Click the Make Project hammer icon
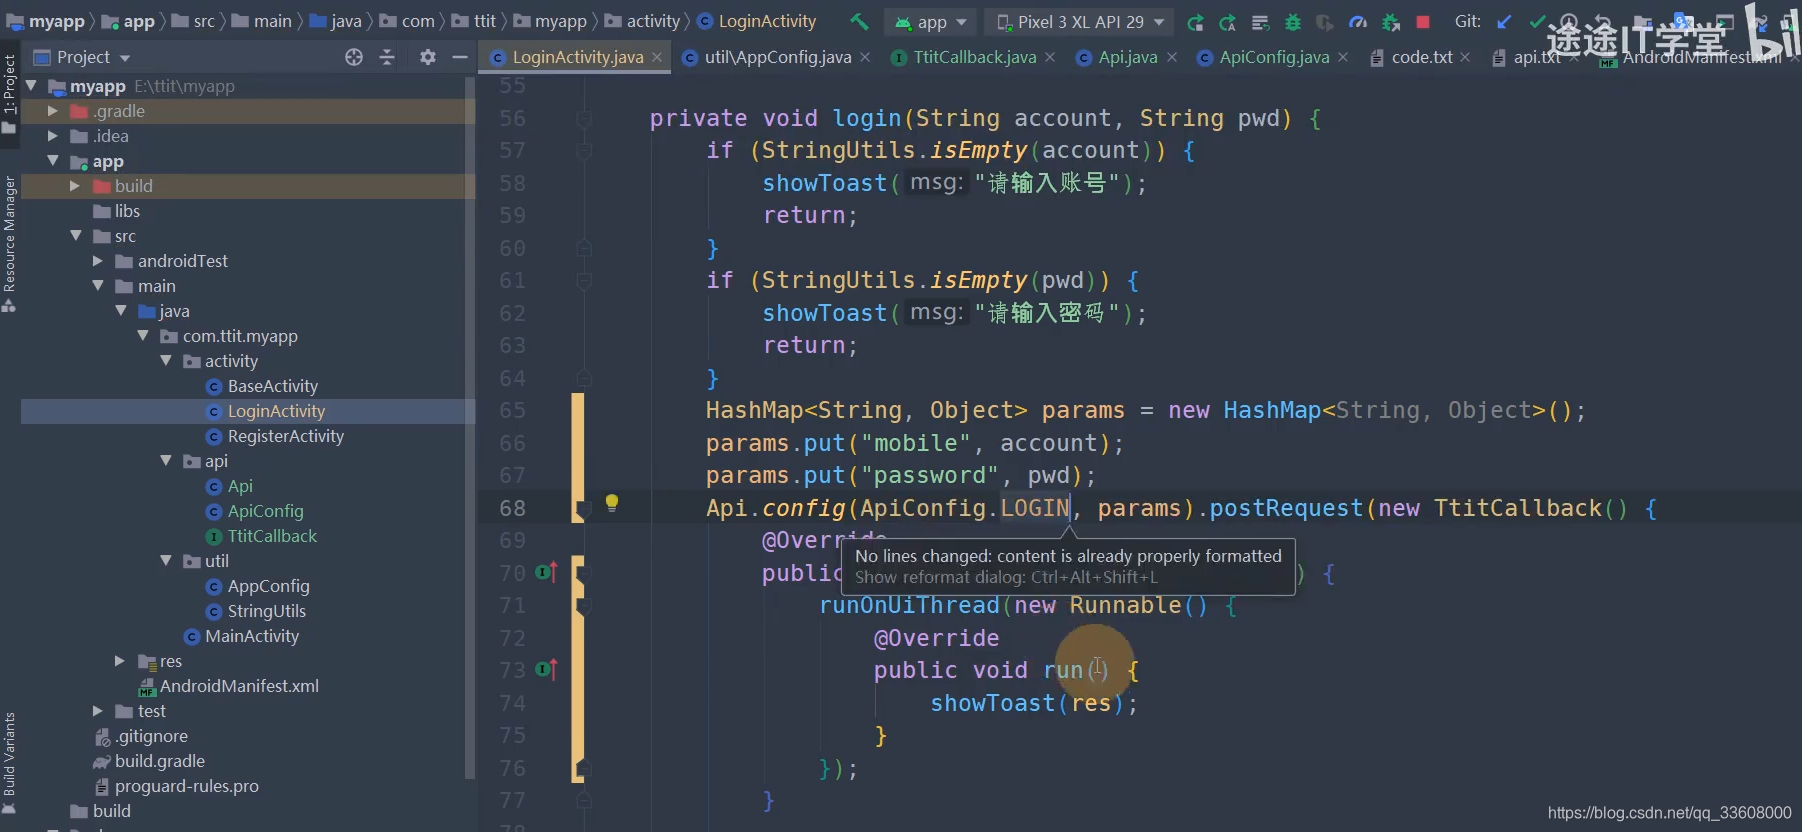Viewport: 1802px width, 832px height. coord(859,21)
